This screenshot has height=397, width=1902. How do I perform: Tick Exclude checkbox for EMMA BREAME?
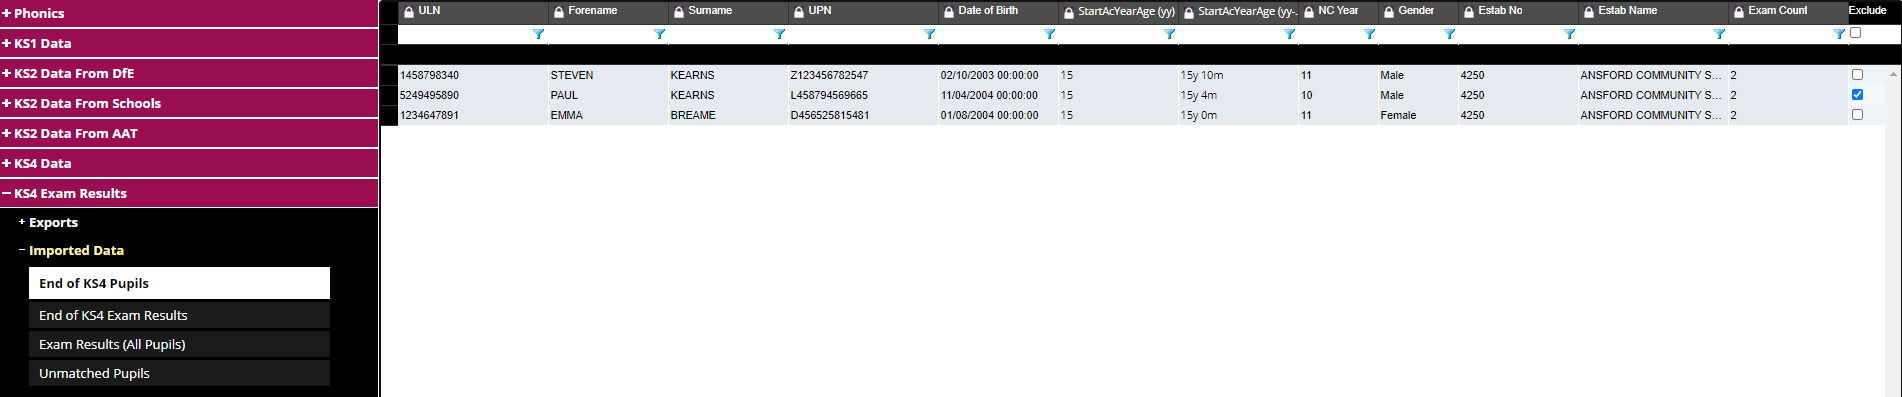1857,115
